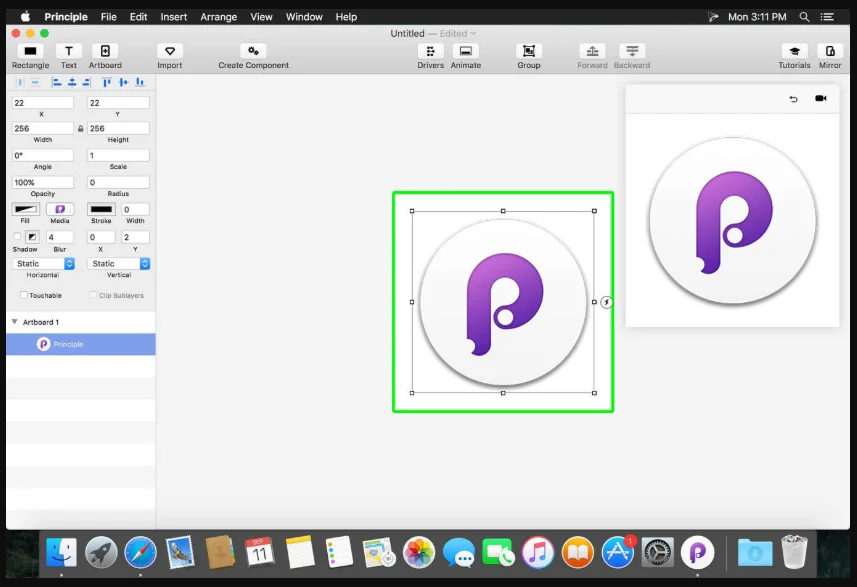Viewport: 857px width, 587px height.
Task: Click the Create Component icon
Action: click(x=253, y=51)
